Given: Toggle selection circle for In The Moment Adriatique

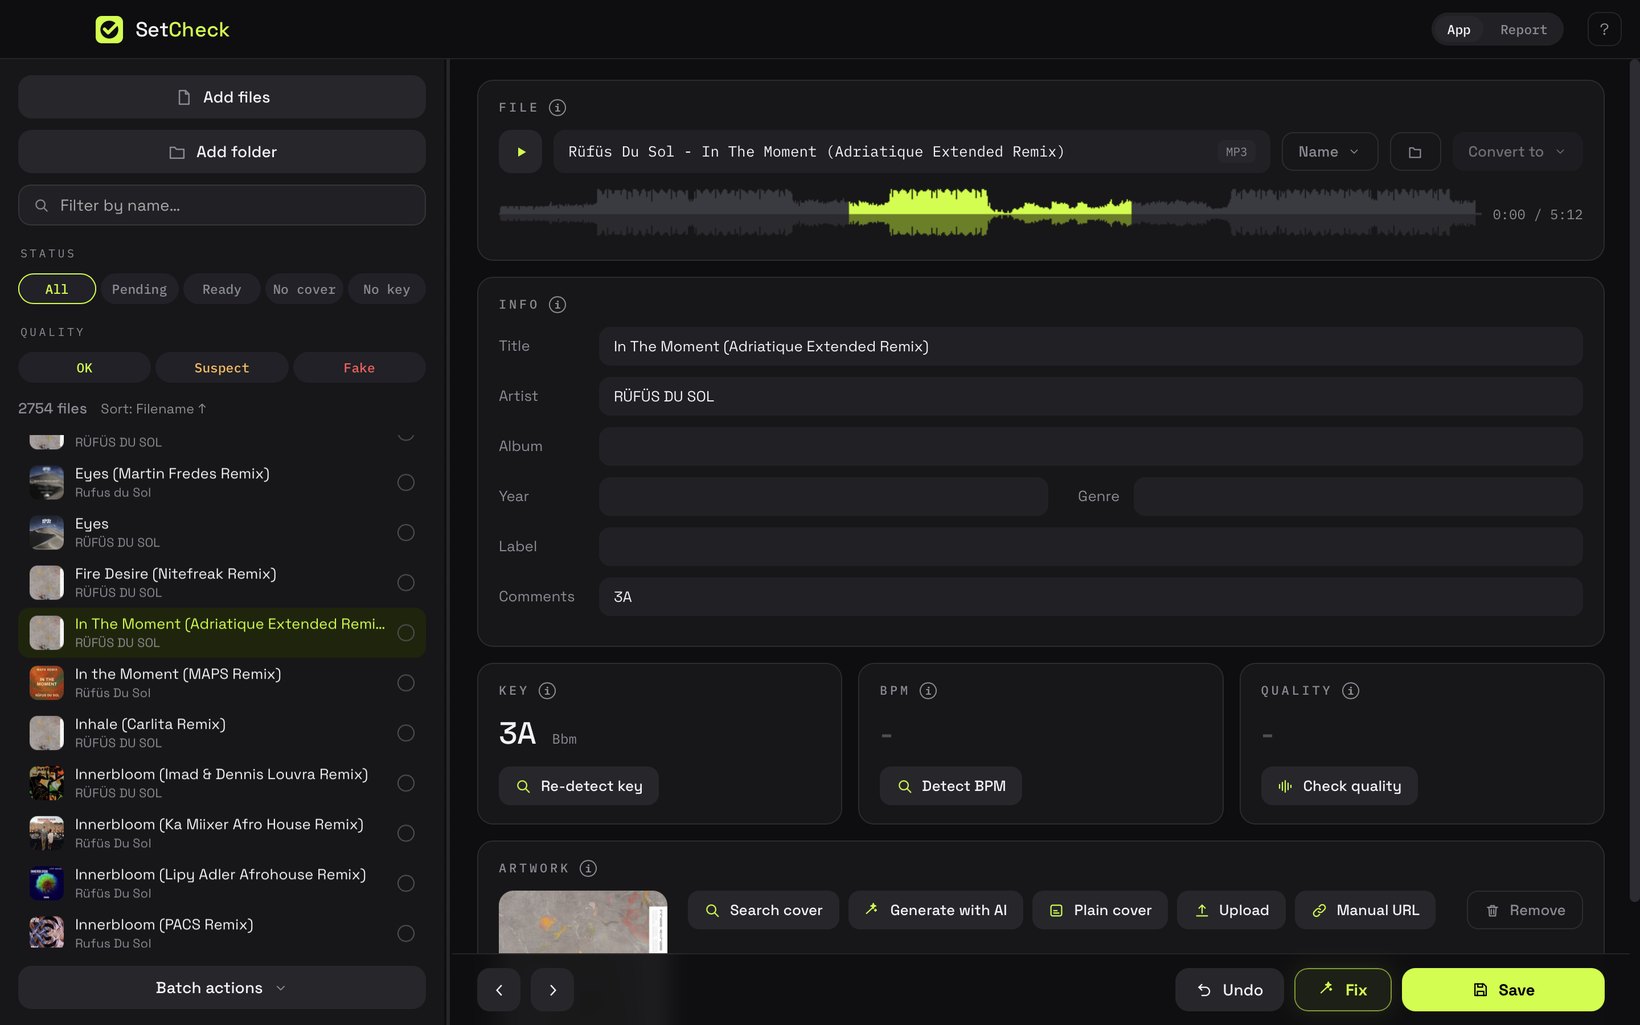Looking at the screenshot, I should pos(406,633).
